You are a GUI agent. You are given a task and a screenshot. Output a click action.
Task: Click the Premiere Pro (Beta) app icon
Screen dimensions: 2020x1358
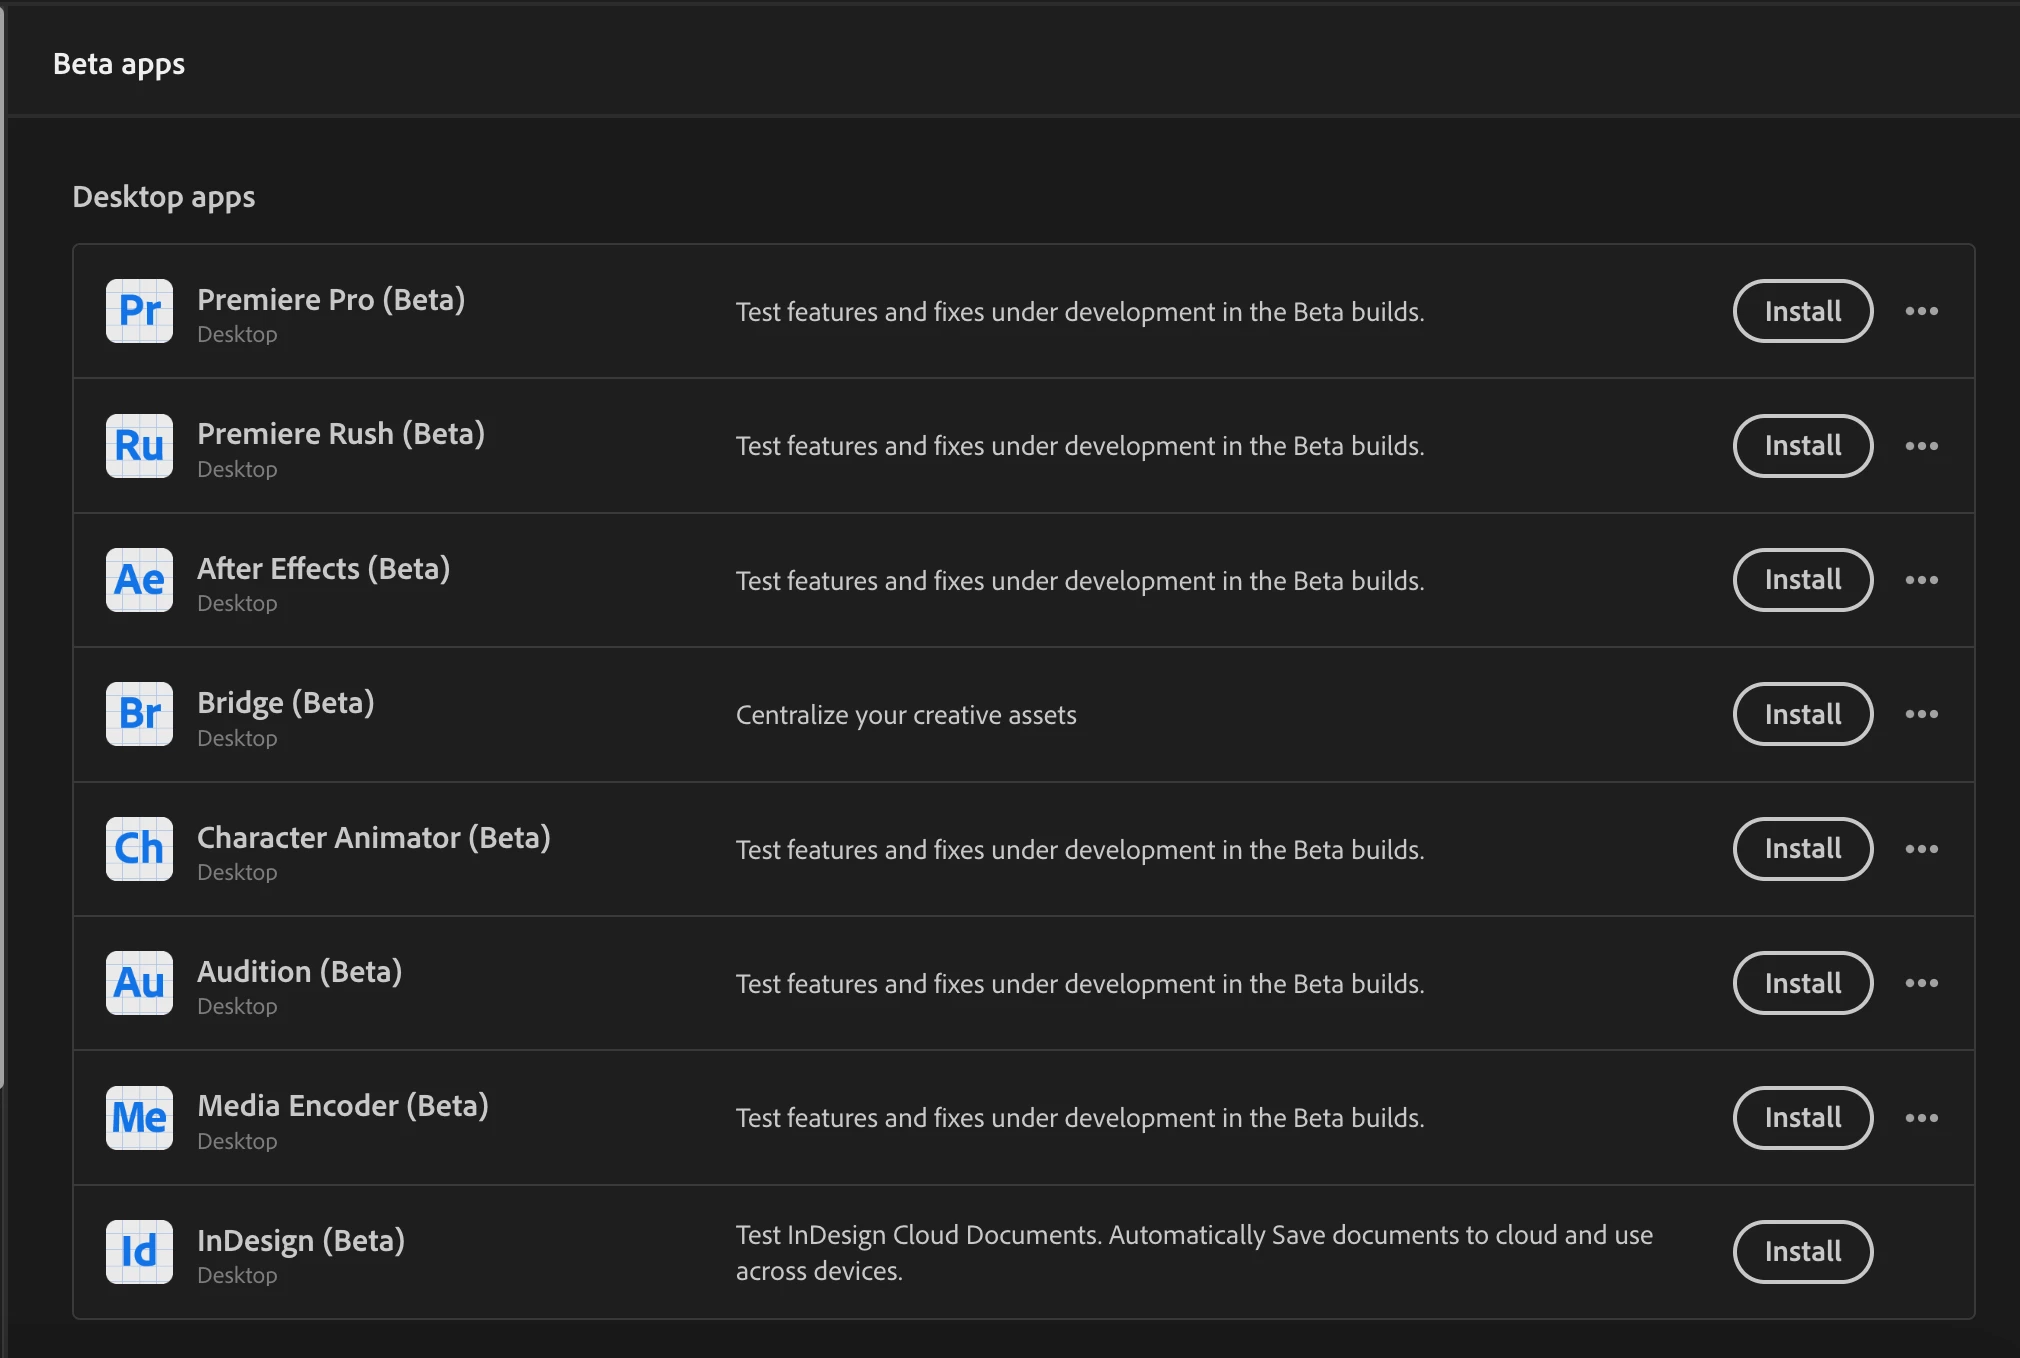[139, 311]
